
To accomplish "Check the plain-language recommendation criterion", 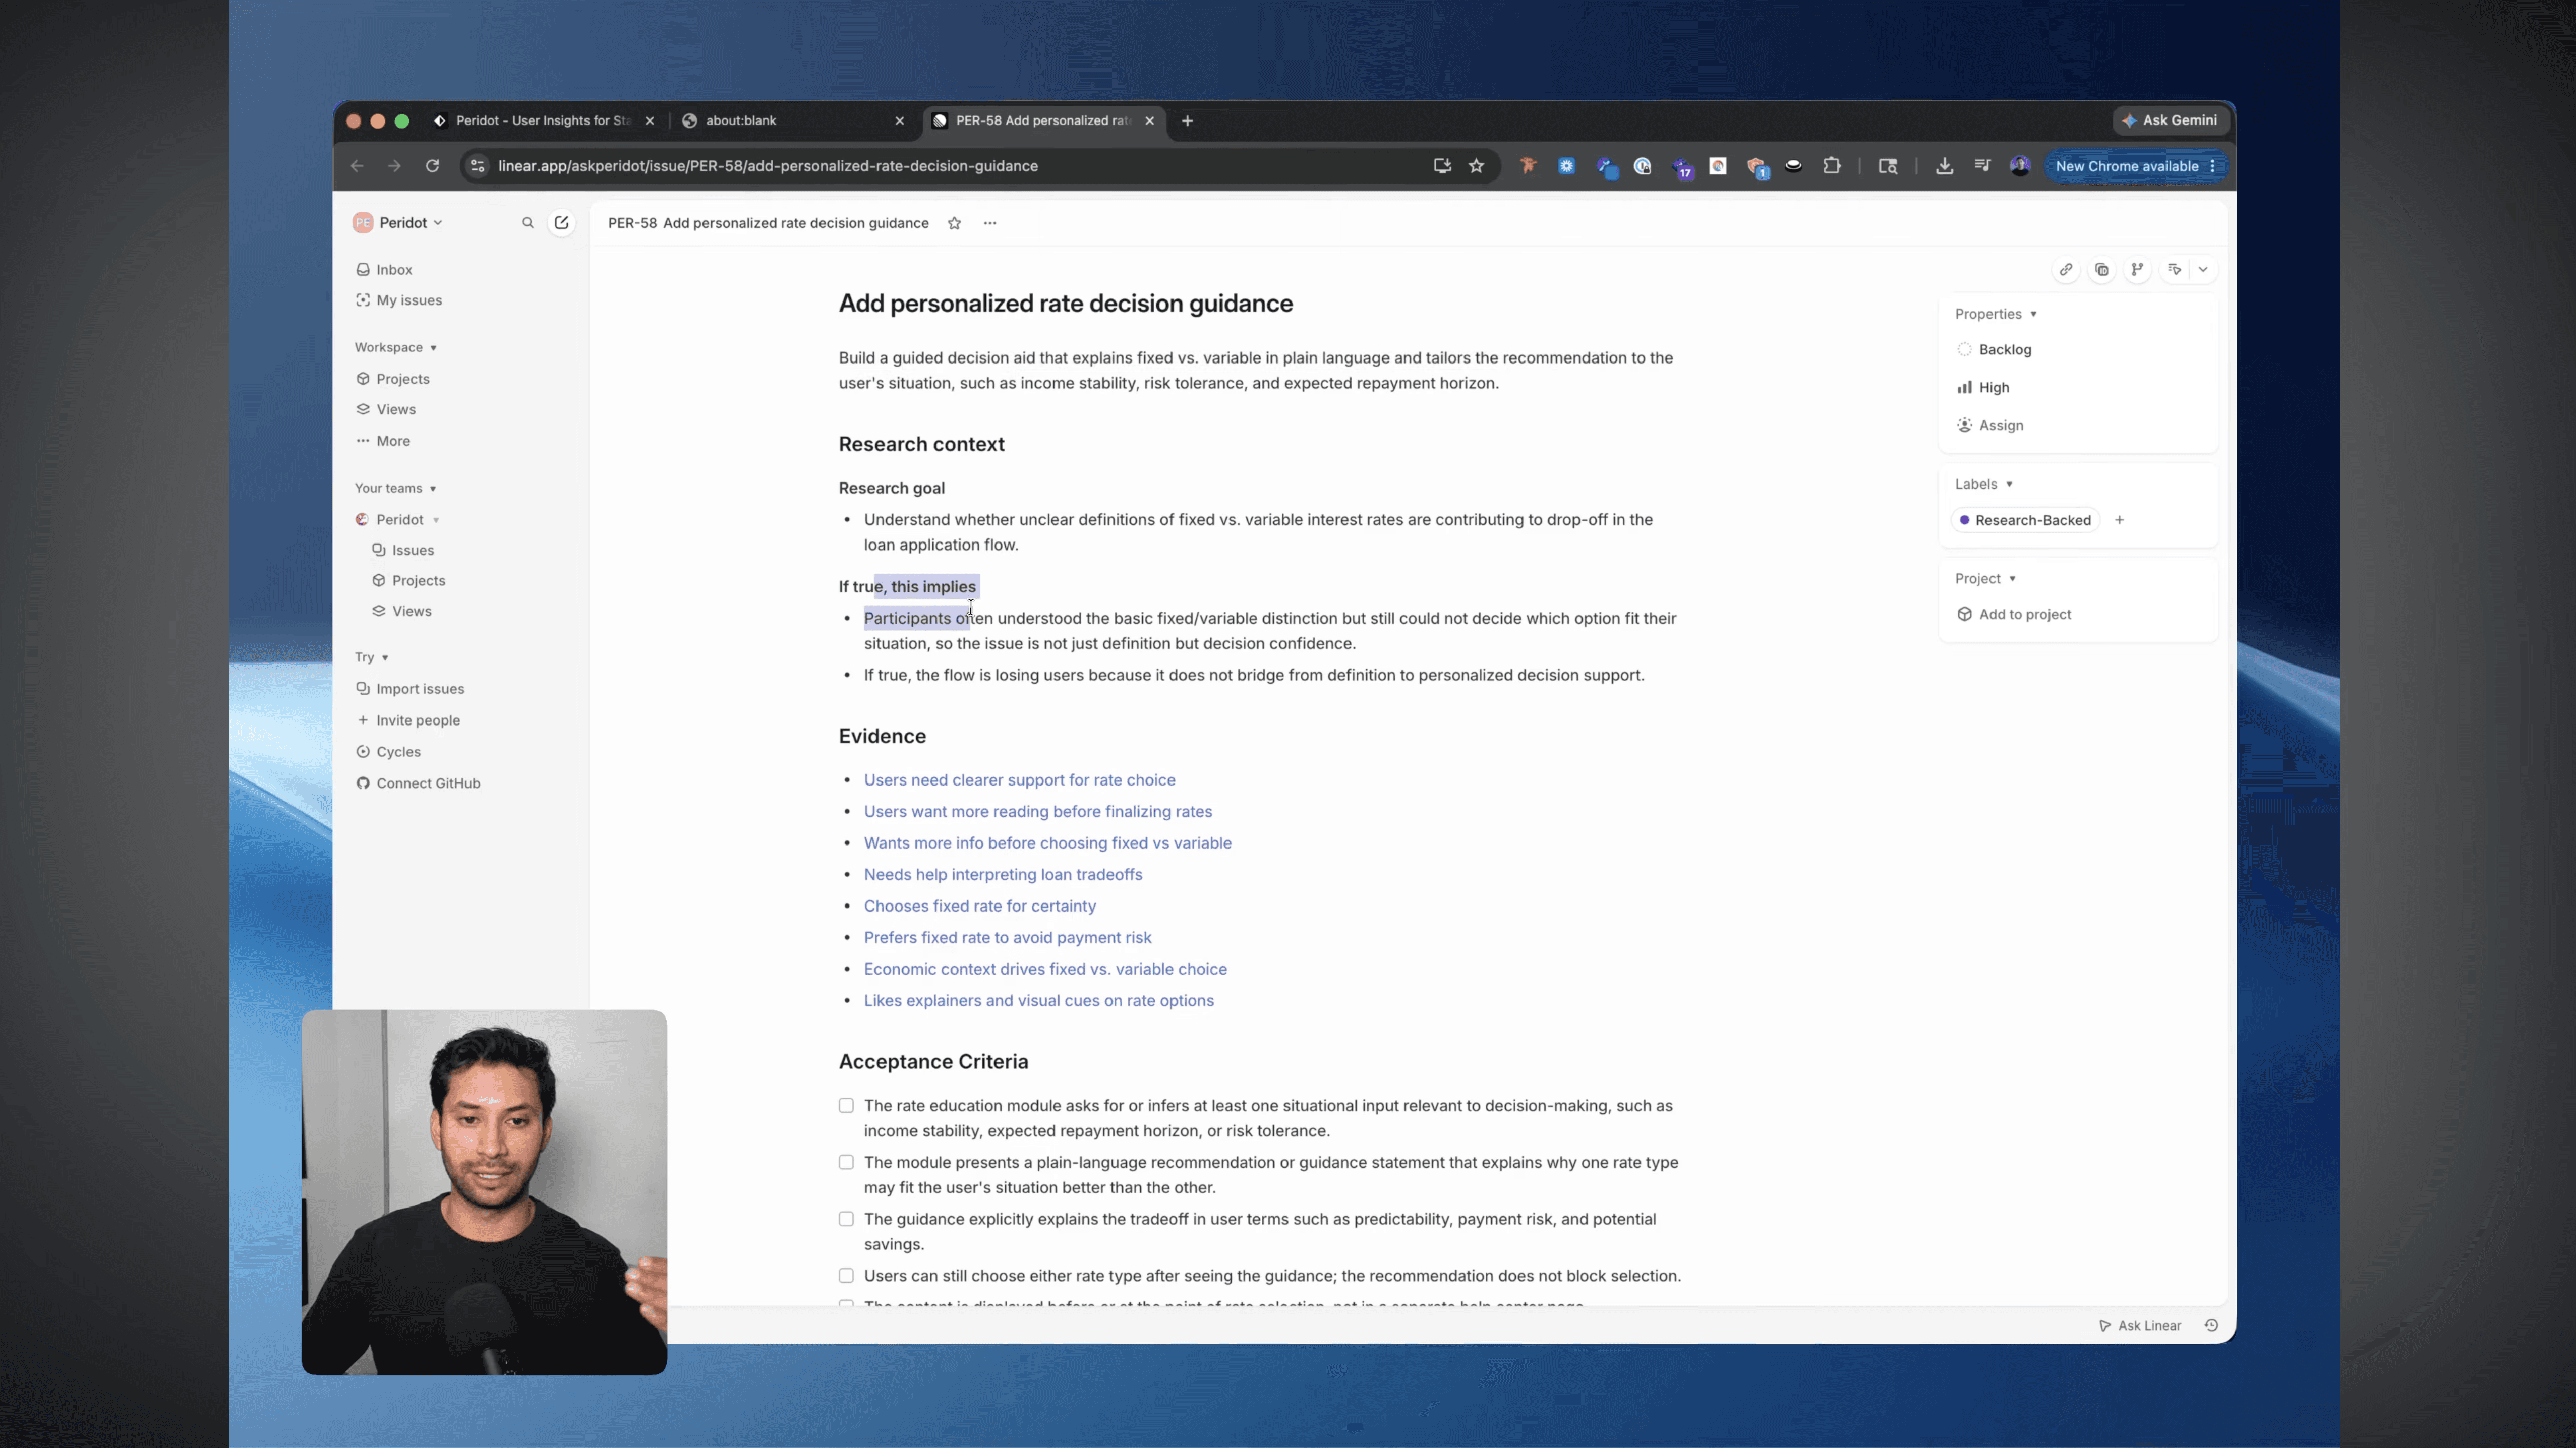I will click(x=846, y=1162).
